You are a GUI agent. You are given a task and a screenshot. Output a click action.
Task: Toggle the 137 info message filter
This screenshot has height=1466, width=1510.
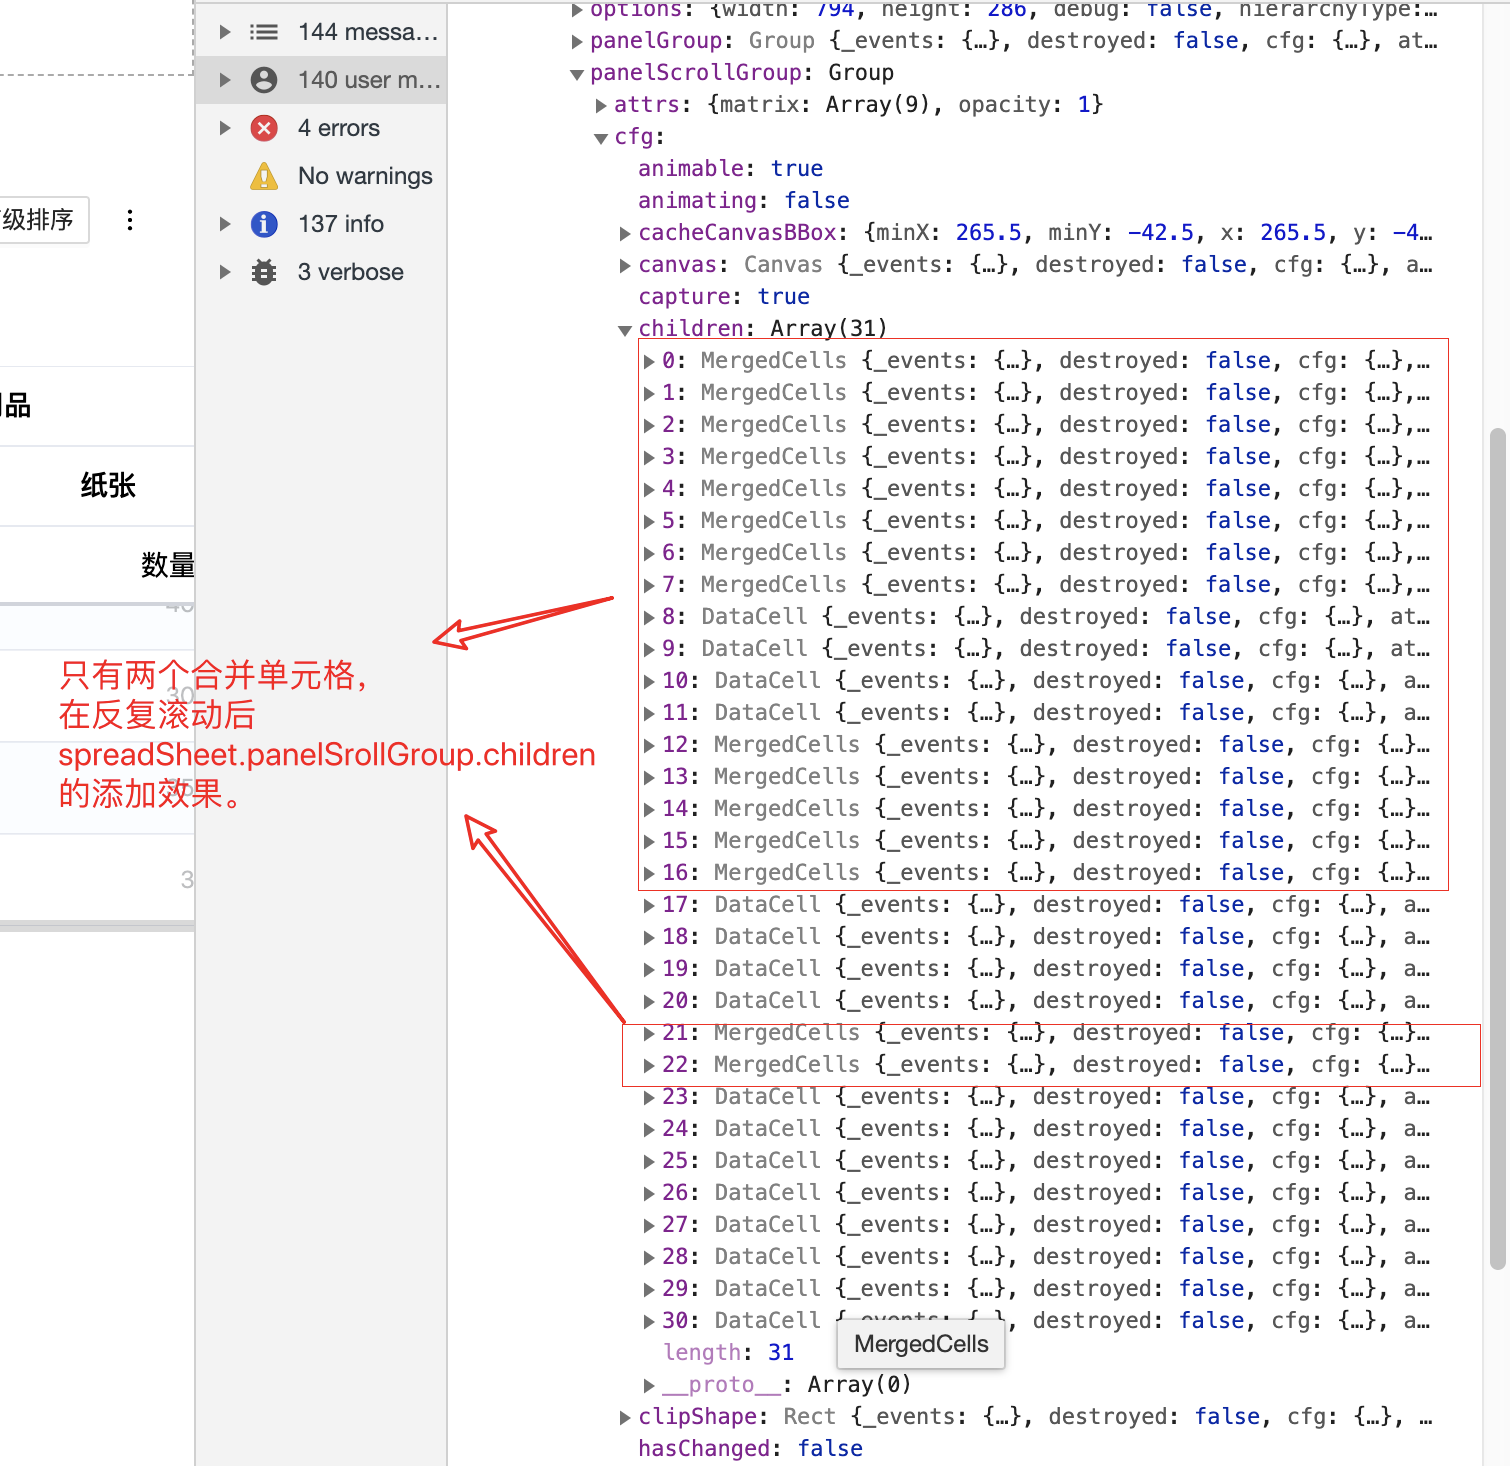[x=340, y=223]
